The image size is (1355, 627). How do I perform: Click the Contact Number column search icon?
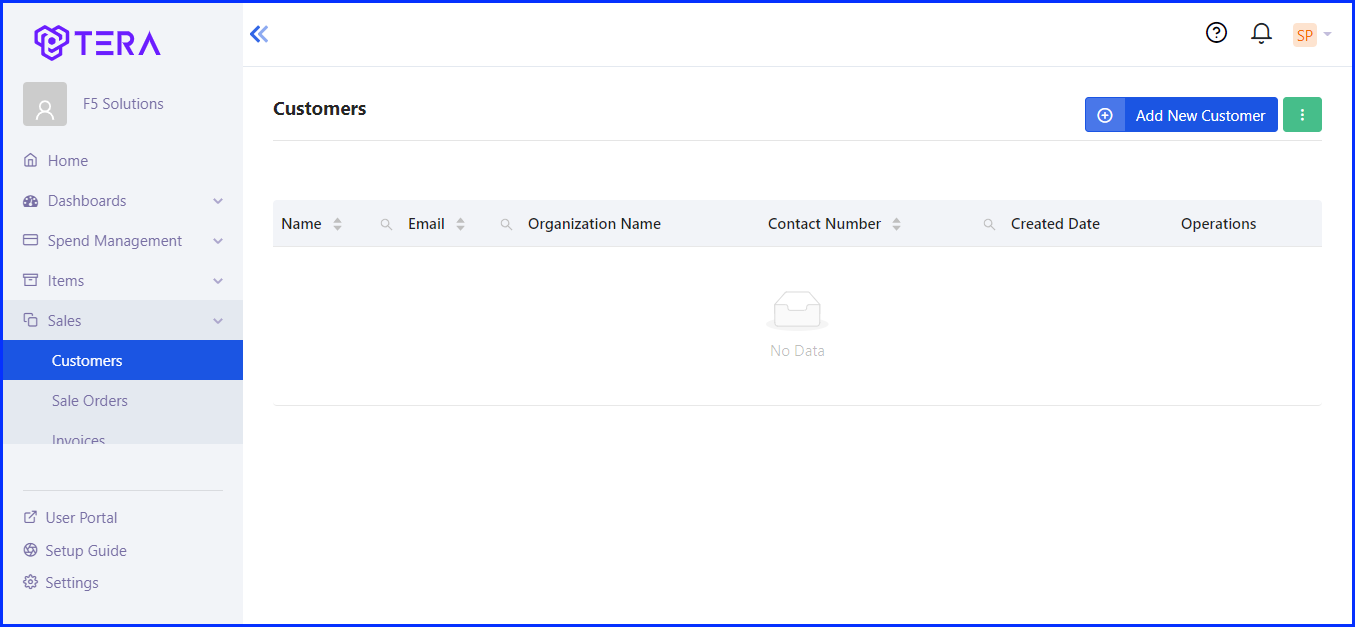[x=989, y=225]
